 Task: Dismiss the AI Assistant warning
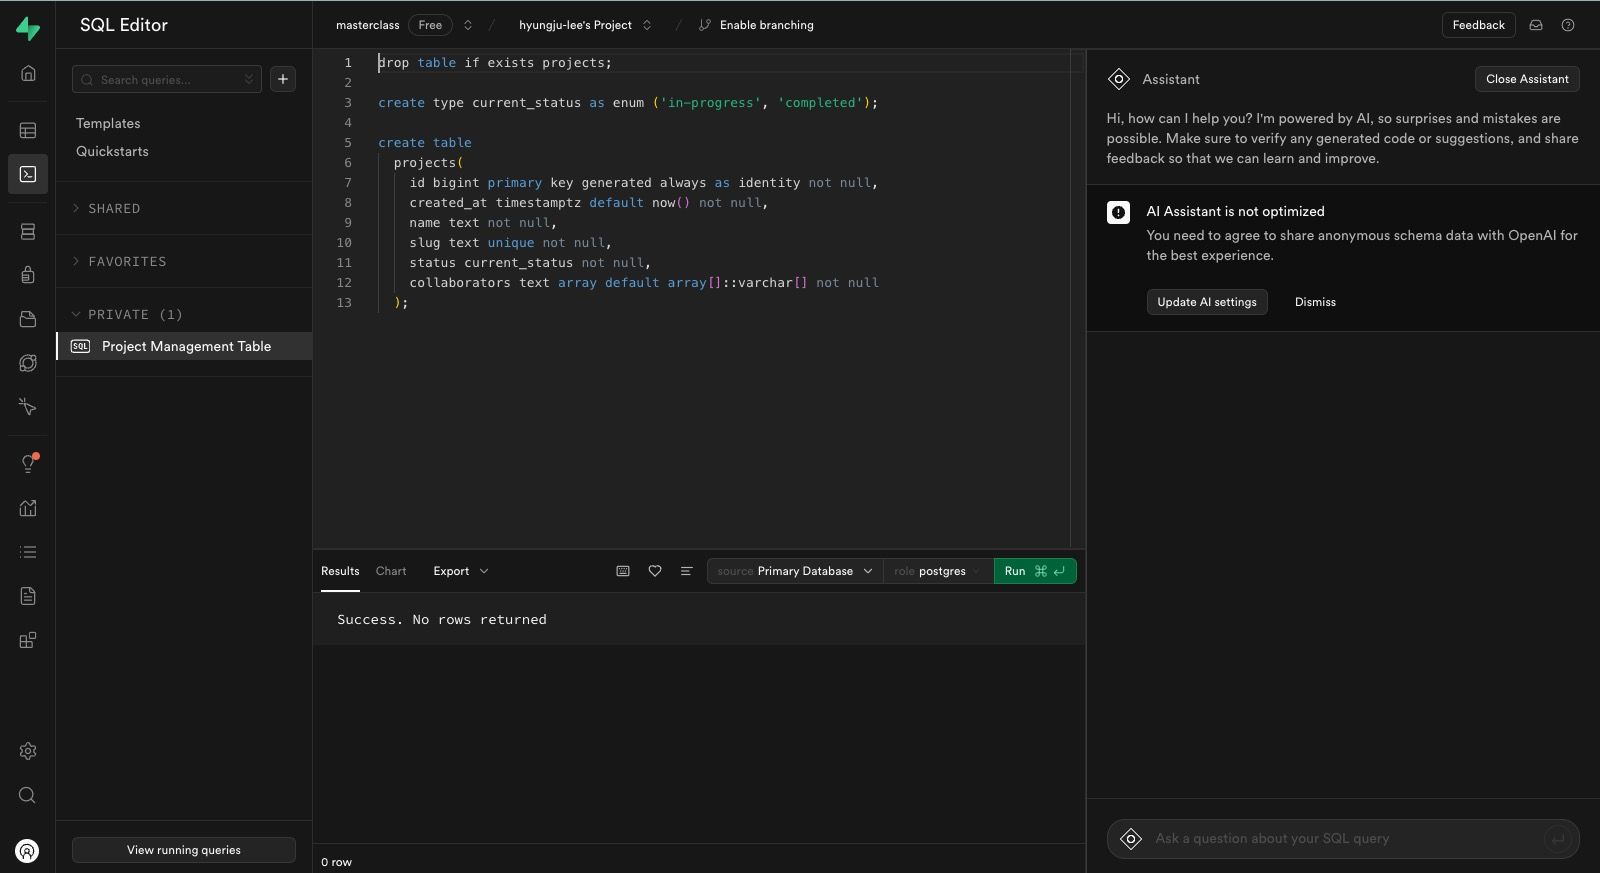[x=1315, y=302]
